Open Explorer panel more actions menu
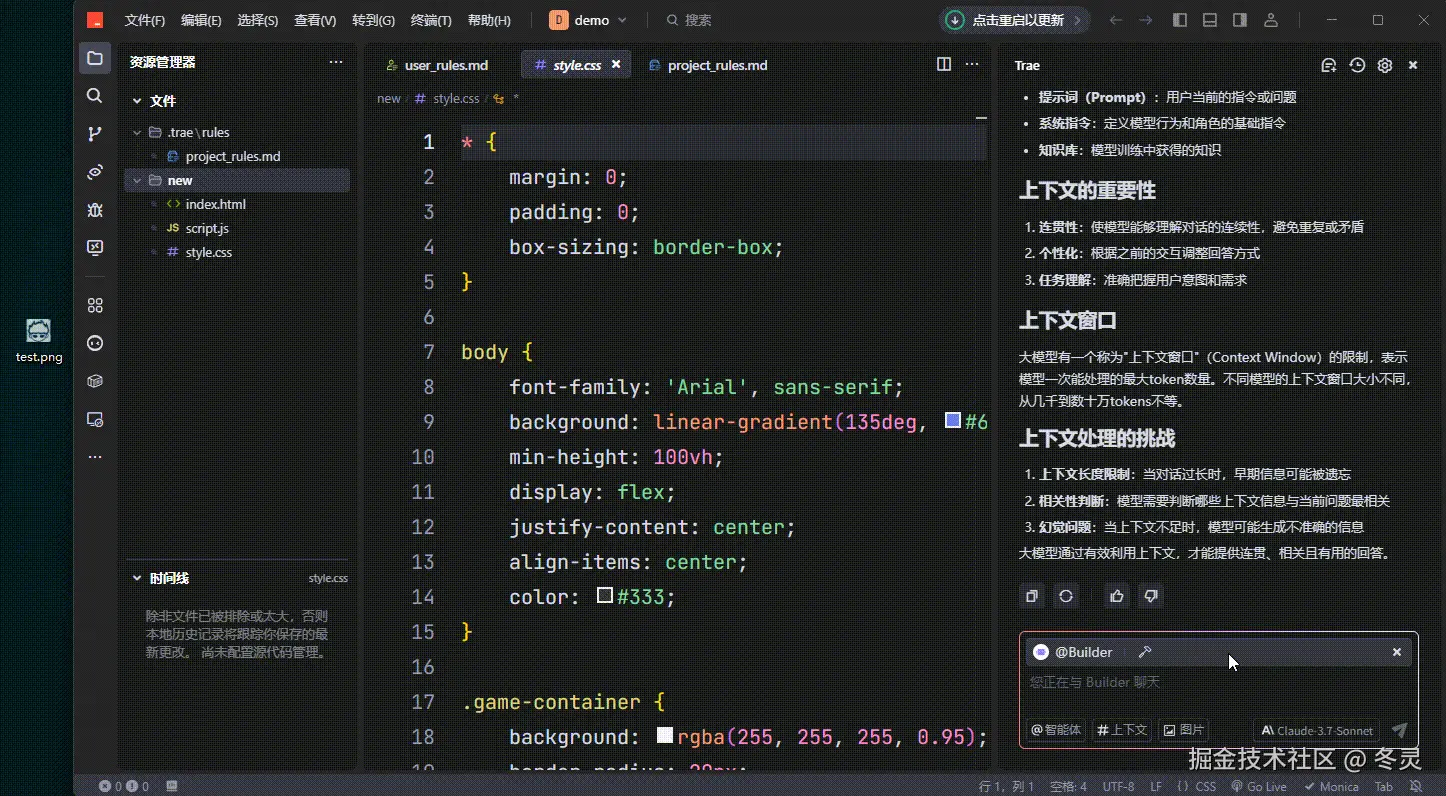 point(336,62)
